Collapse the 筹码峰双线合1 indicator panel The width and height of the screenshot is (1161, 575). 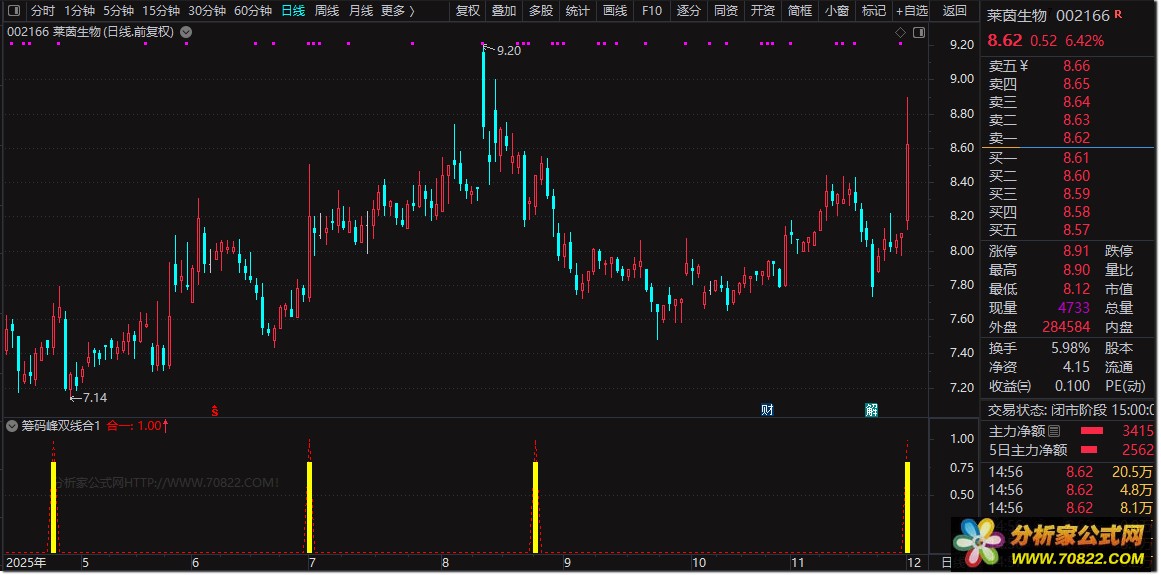coord(12,426)
